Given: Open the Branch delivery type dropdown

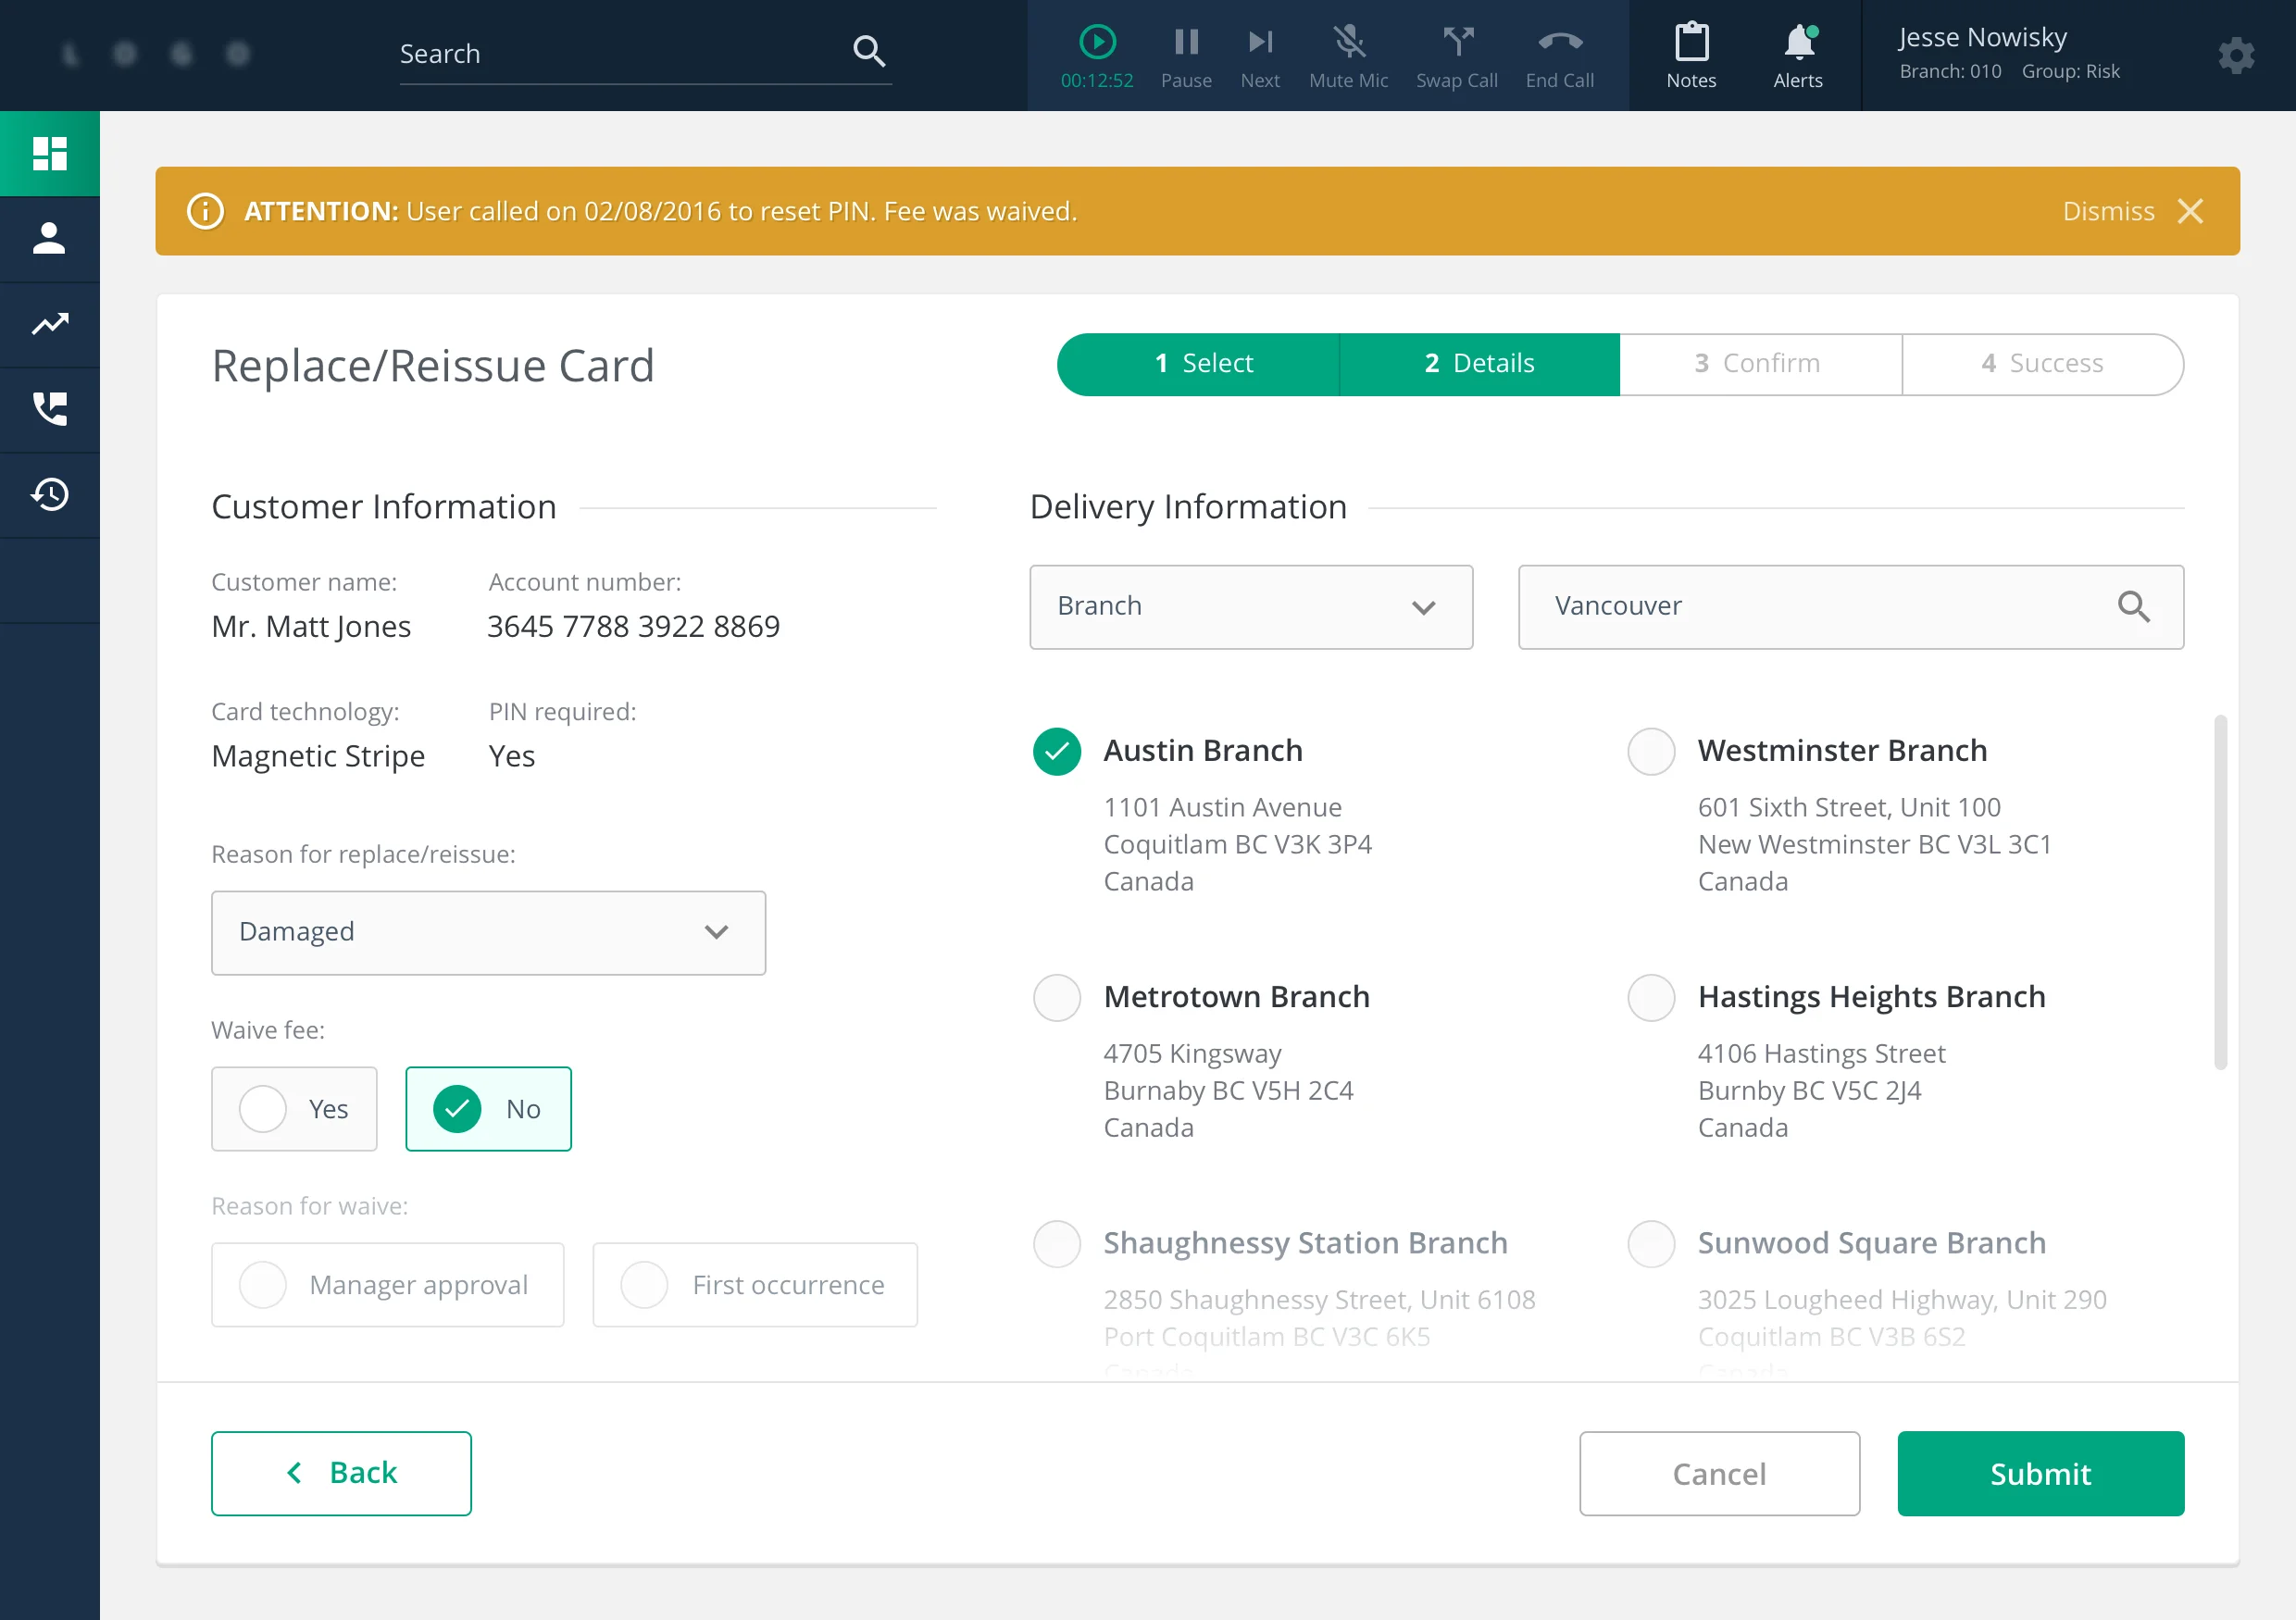Looking at the screenshot, I should (1251, 607).
